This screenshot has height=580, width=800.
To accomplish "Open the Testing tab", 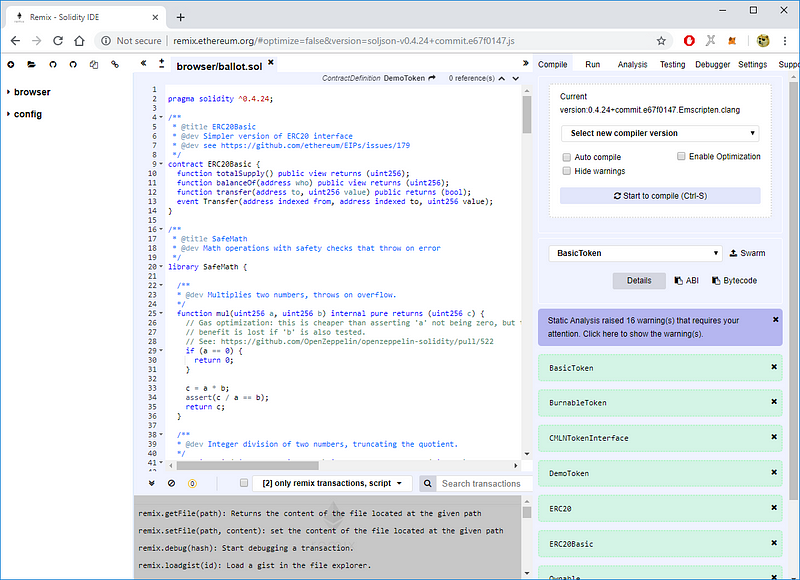I will [672, 64].
